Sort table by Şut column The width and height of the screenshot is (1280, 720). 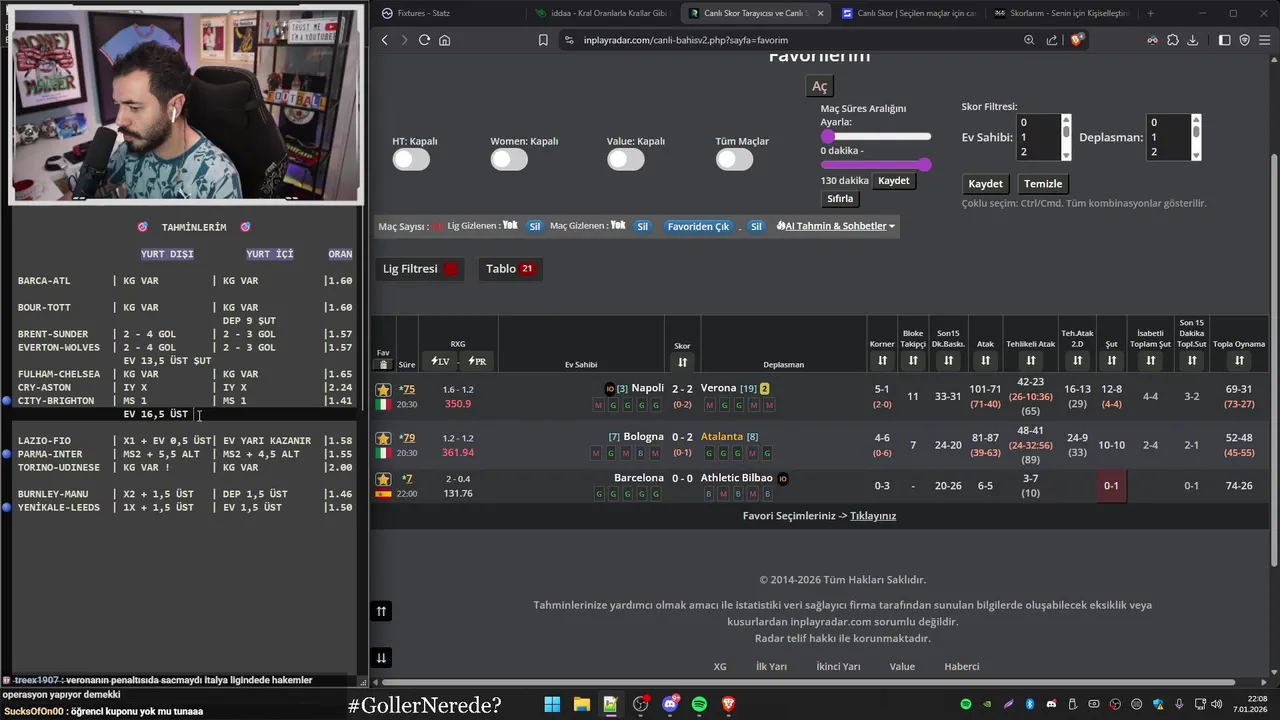click(1111, 360)
